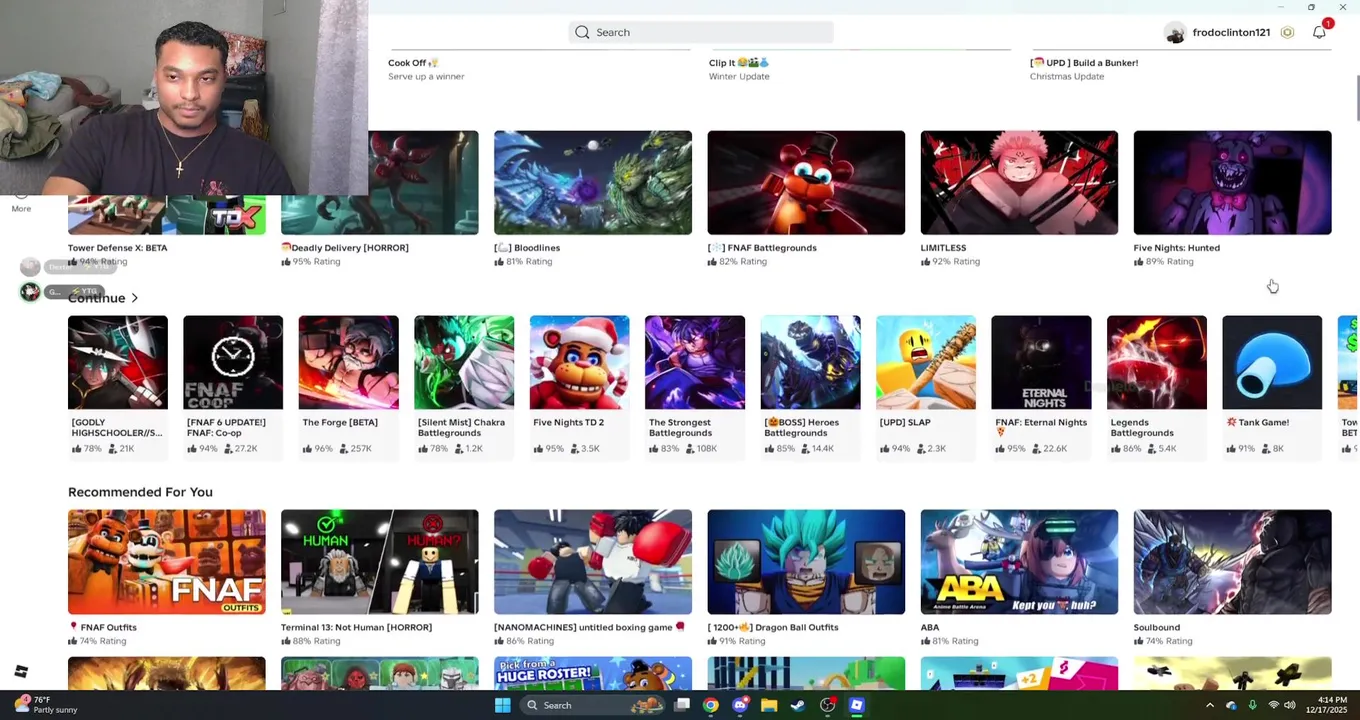Click the taskbar volume icon

pyautogui.click(x=1290, y=705)
